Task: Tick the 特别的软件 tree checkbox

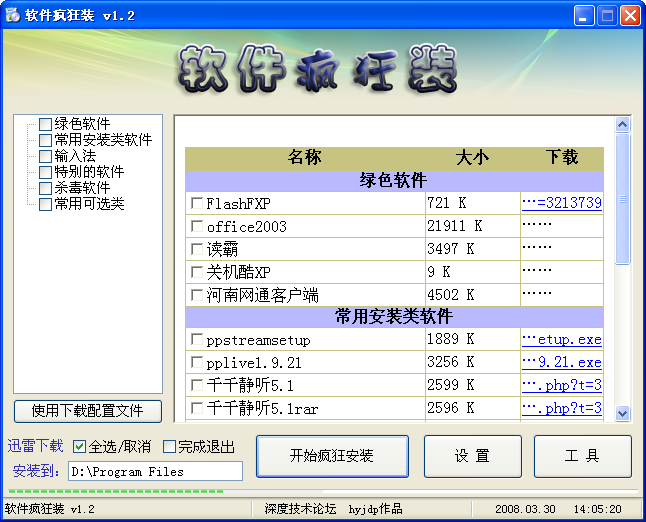Action: click(45, 172)
